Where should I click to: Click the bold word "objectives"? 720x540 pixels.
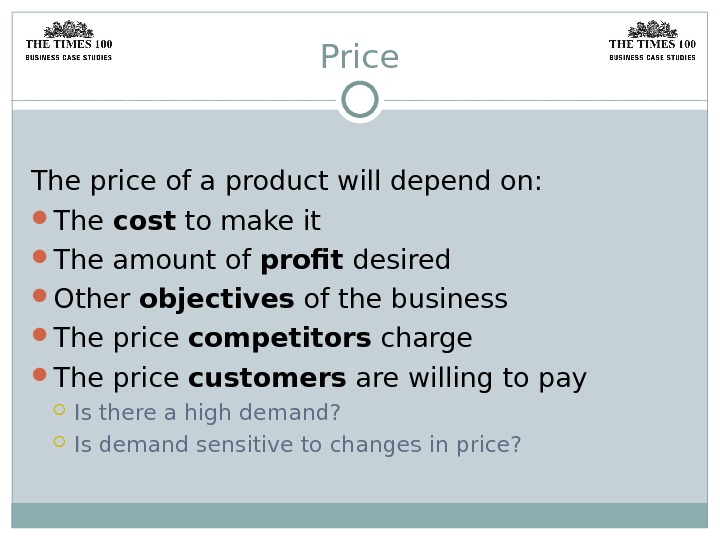(216, 300)
